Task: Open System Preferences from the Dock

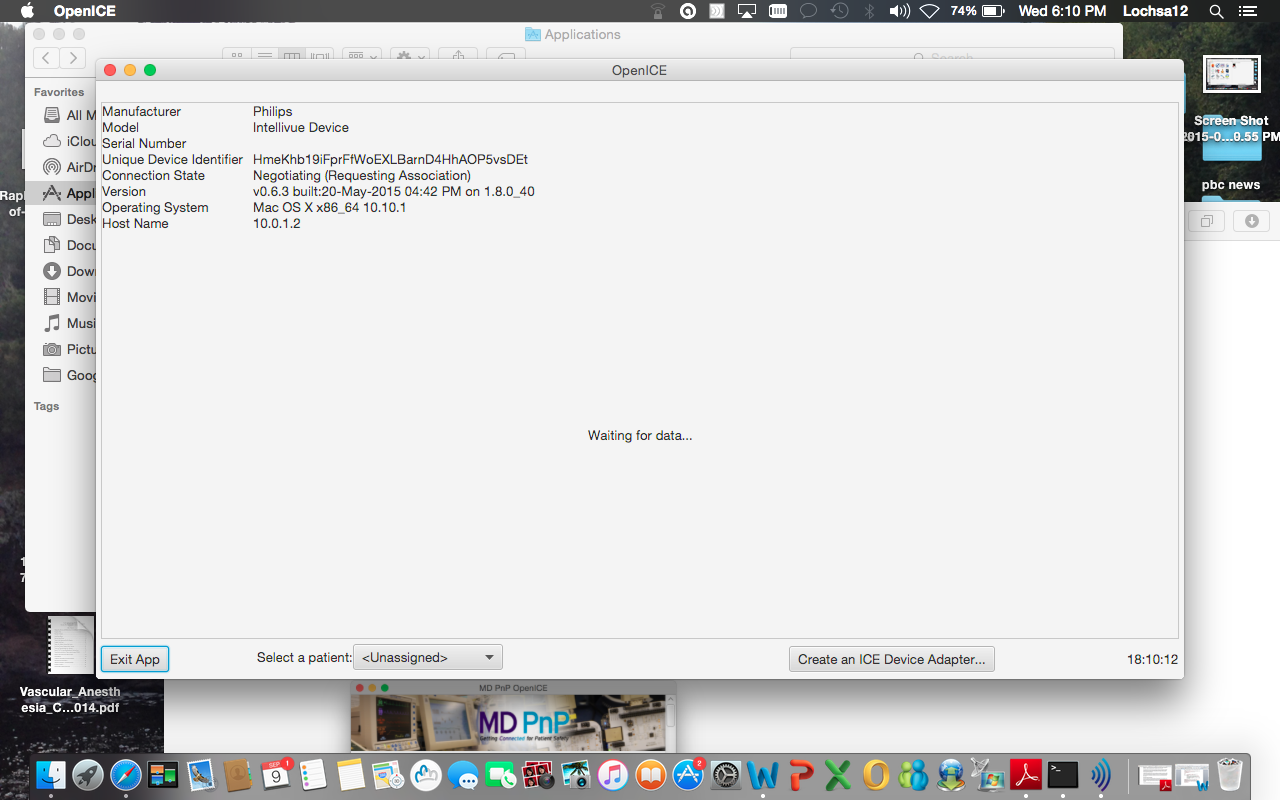Action: [x=725, y=774]
